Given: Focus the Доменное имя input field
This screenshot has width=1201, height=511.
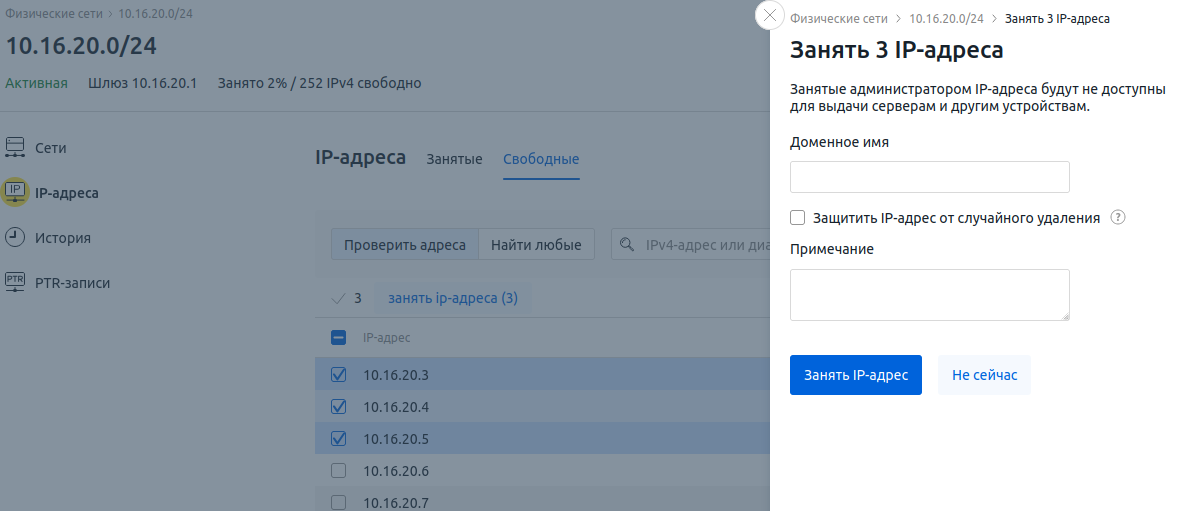Looking at the screenshot, I should point(930,177).
